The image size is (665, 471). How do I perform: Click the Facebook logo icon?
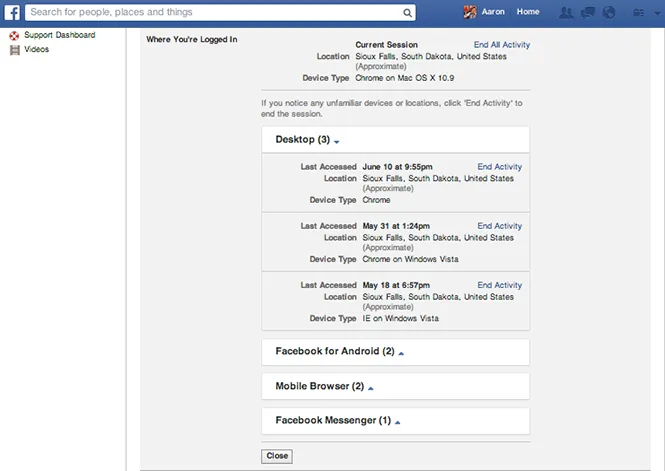tap(12, 12)
